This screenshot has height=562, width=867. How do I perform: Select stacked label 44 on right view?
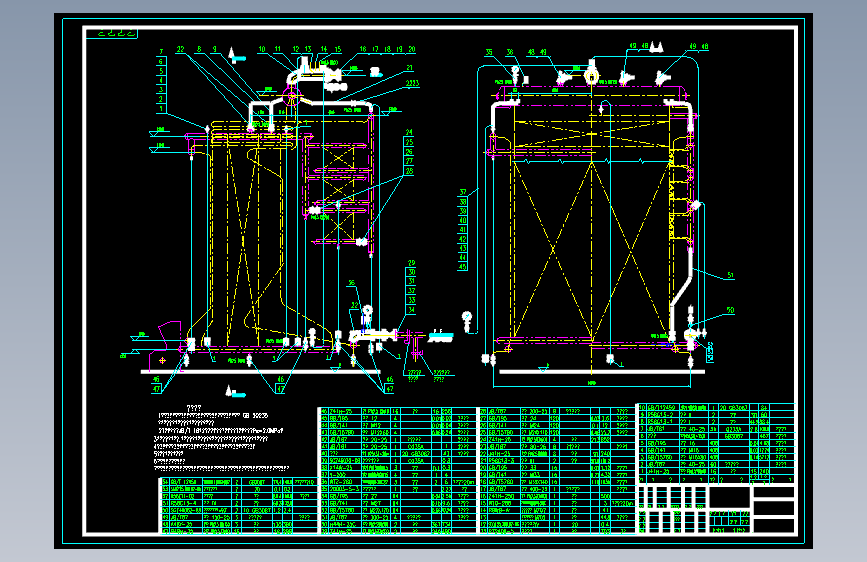coord(463,257)
